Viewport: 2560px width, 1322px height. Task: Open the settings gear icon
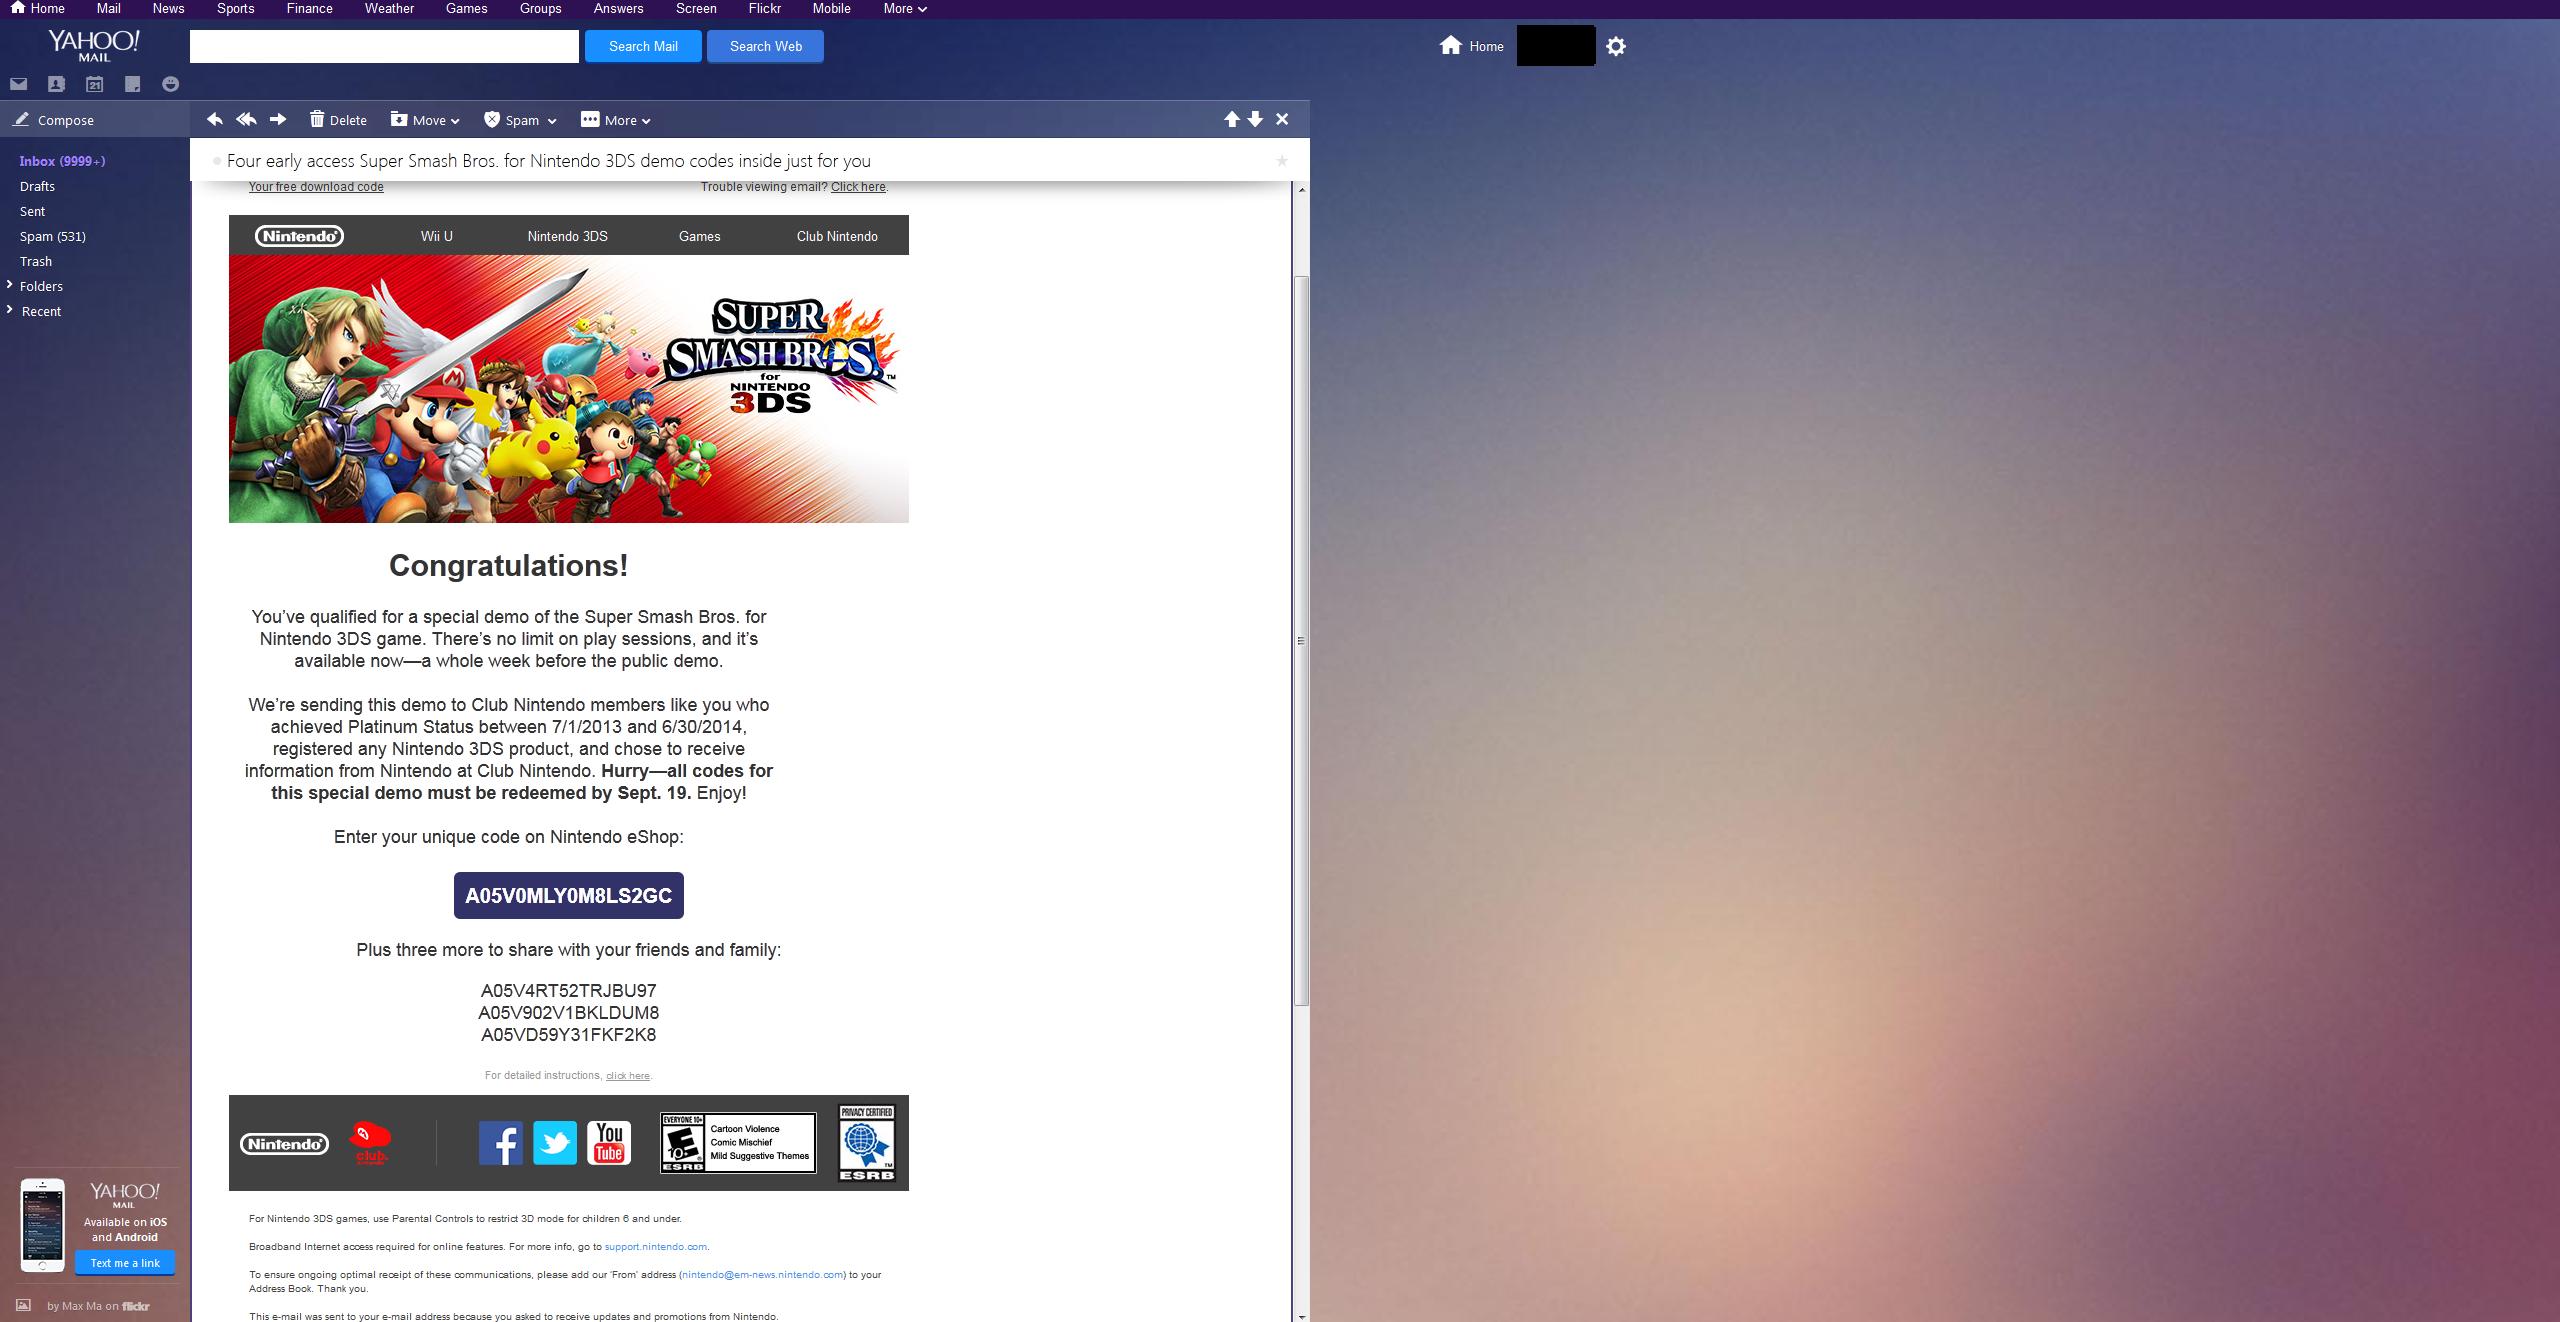[1616, 46]
